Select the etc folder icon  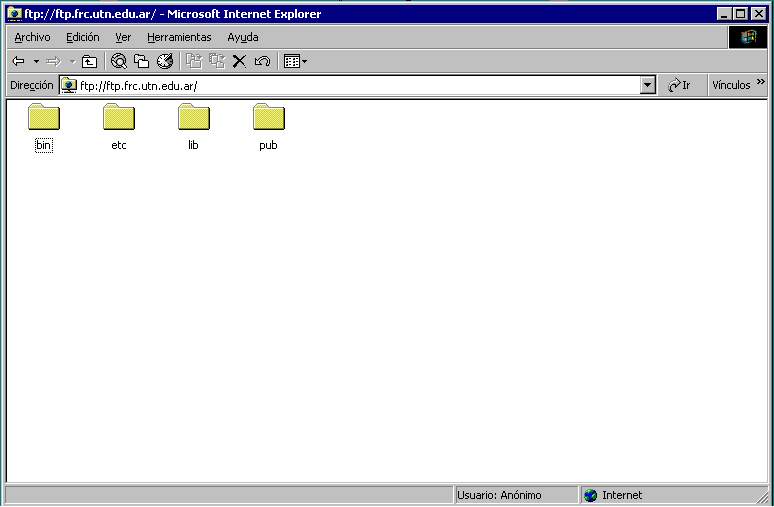point(119,117)
